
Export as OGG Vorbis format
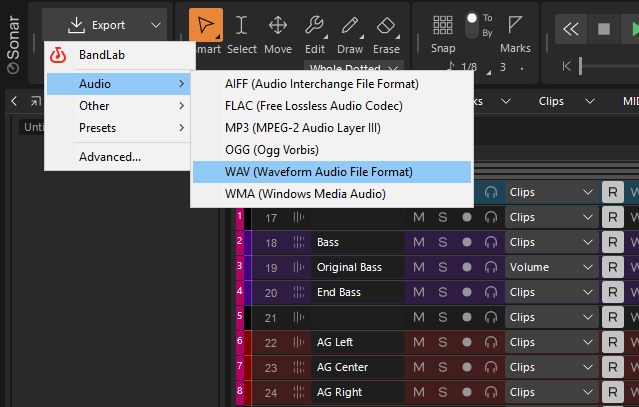pyautogui.click(x=332, y=150)
